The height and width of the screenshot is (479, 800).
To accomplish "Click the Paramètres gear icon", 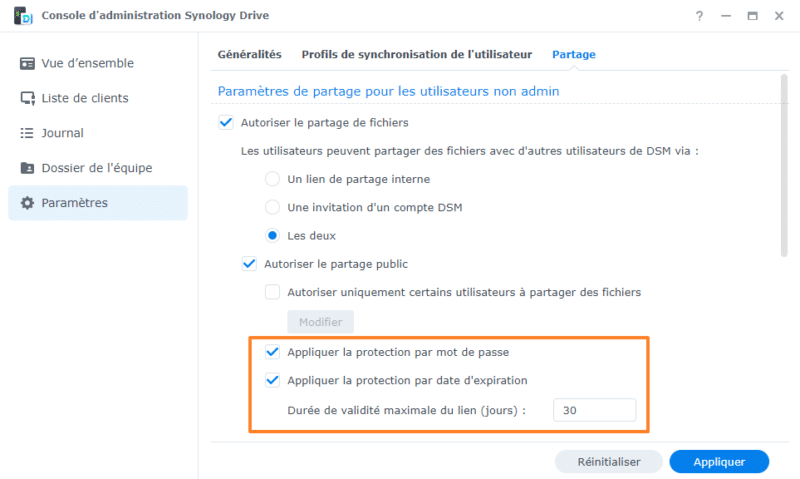I will coord(28,203).
